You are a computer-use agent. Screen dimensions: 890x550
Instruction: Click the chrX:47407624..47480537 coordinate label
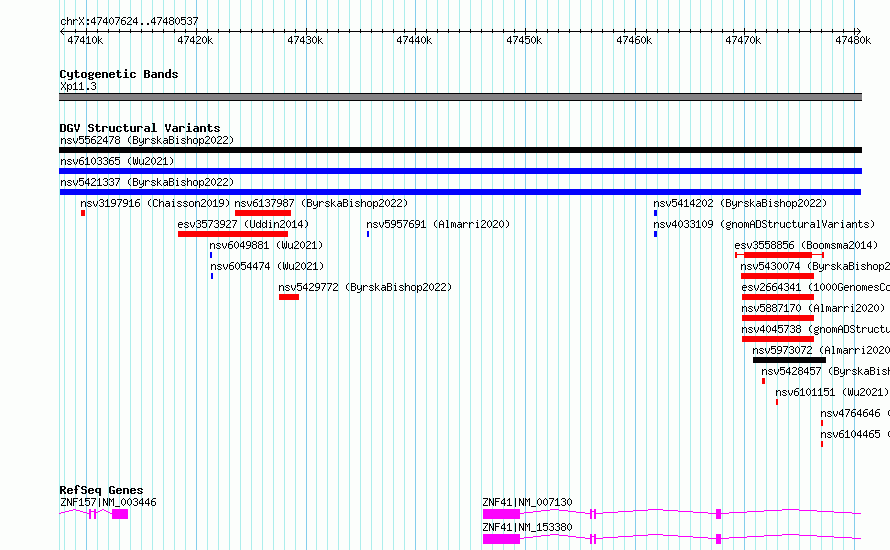pos(129,22)
